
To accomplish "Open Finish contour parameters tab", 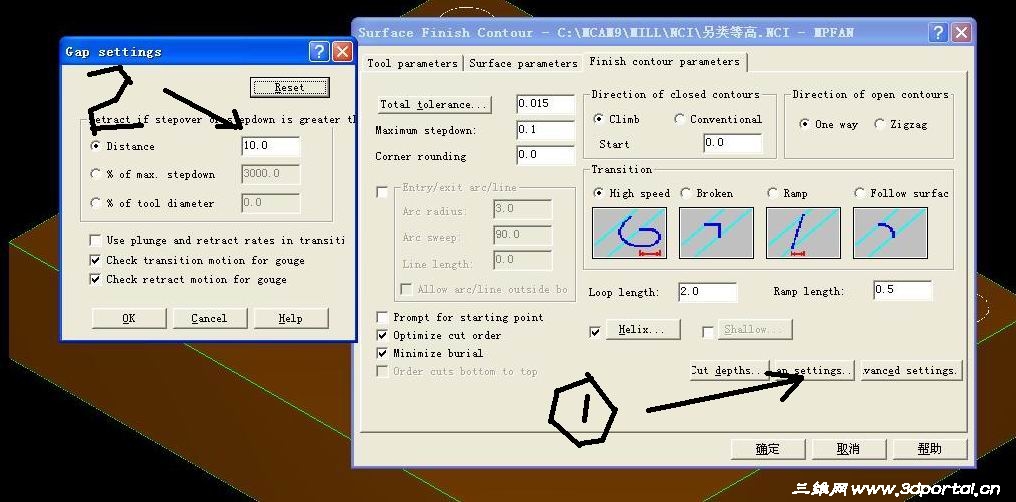I will [x=664, y=62].
